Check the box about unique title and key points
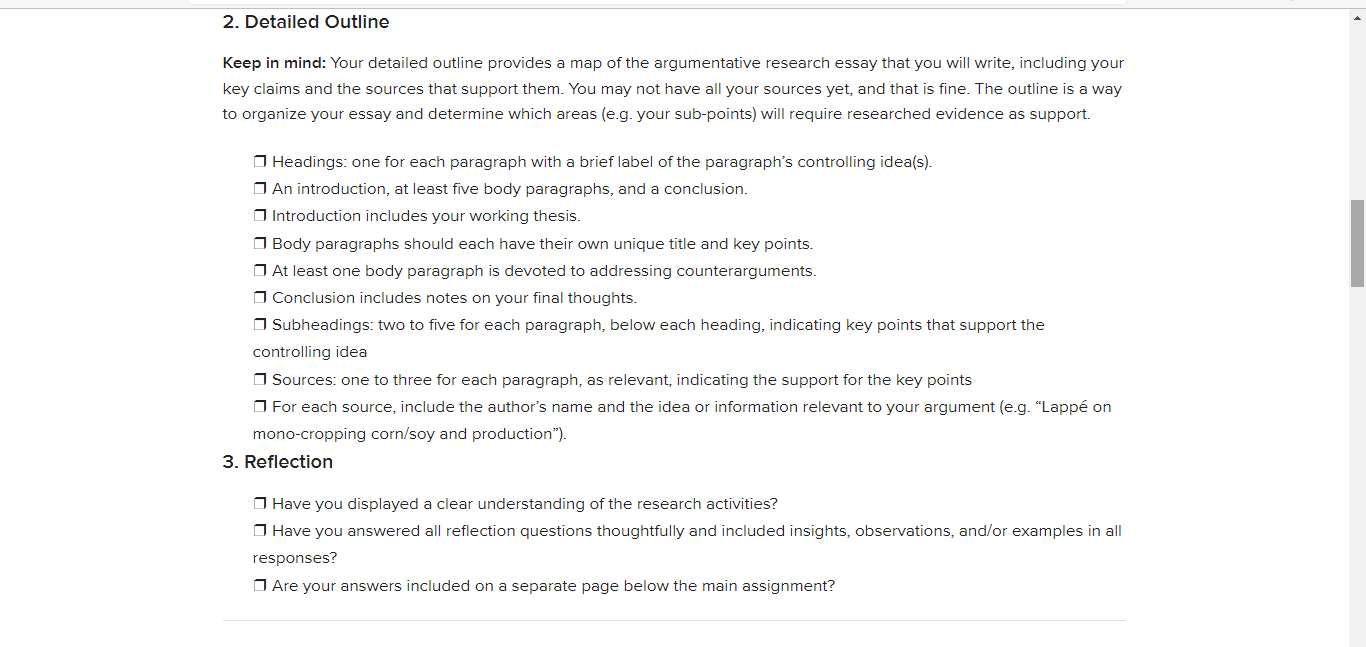Screen dimensions: 1366x647 tap(260, 244)
